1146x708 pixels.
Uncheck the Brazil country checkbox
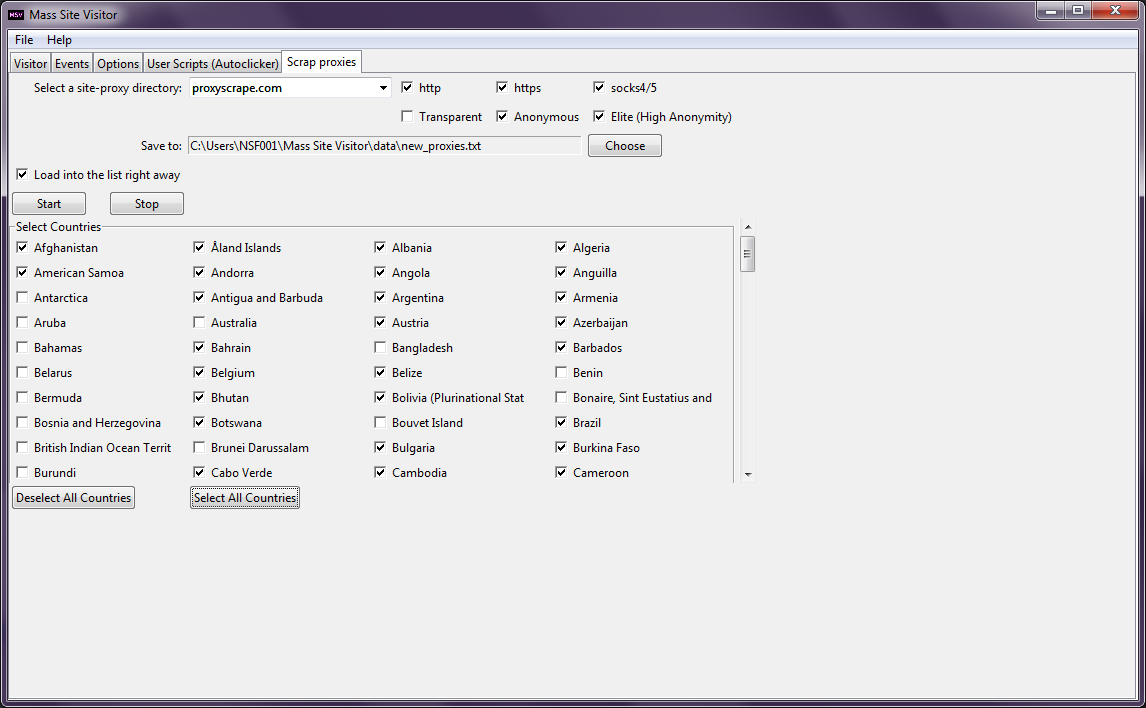562,423
